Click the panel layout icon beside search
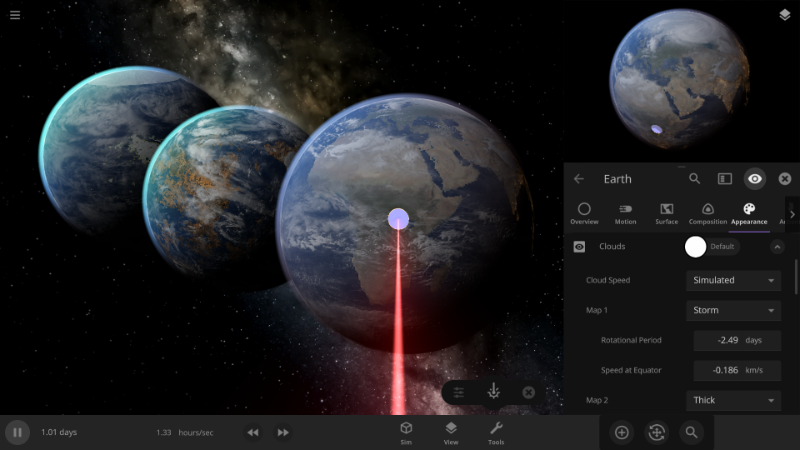Screen dimensions: 800x450 pyautogui.click(x=725, y=179)
